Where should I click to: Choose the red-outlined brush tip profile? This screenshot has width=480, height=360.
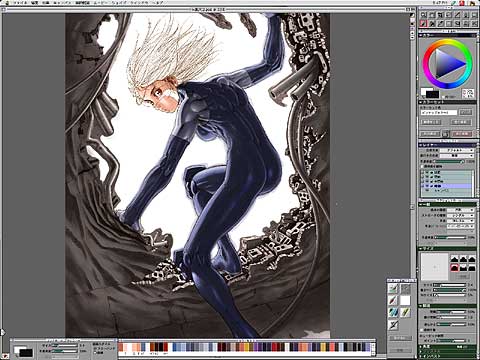coord(455,268)
